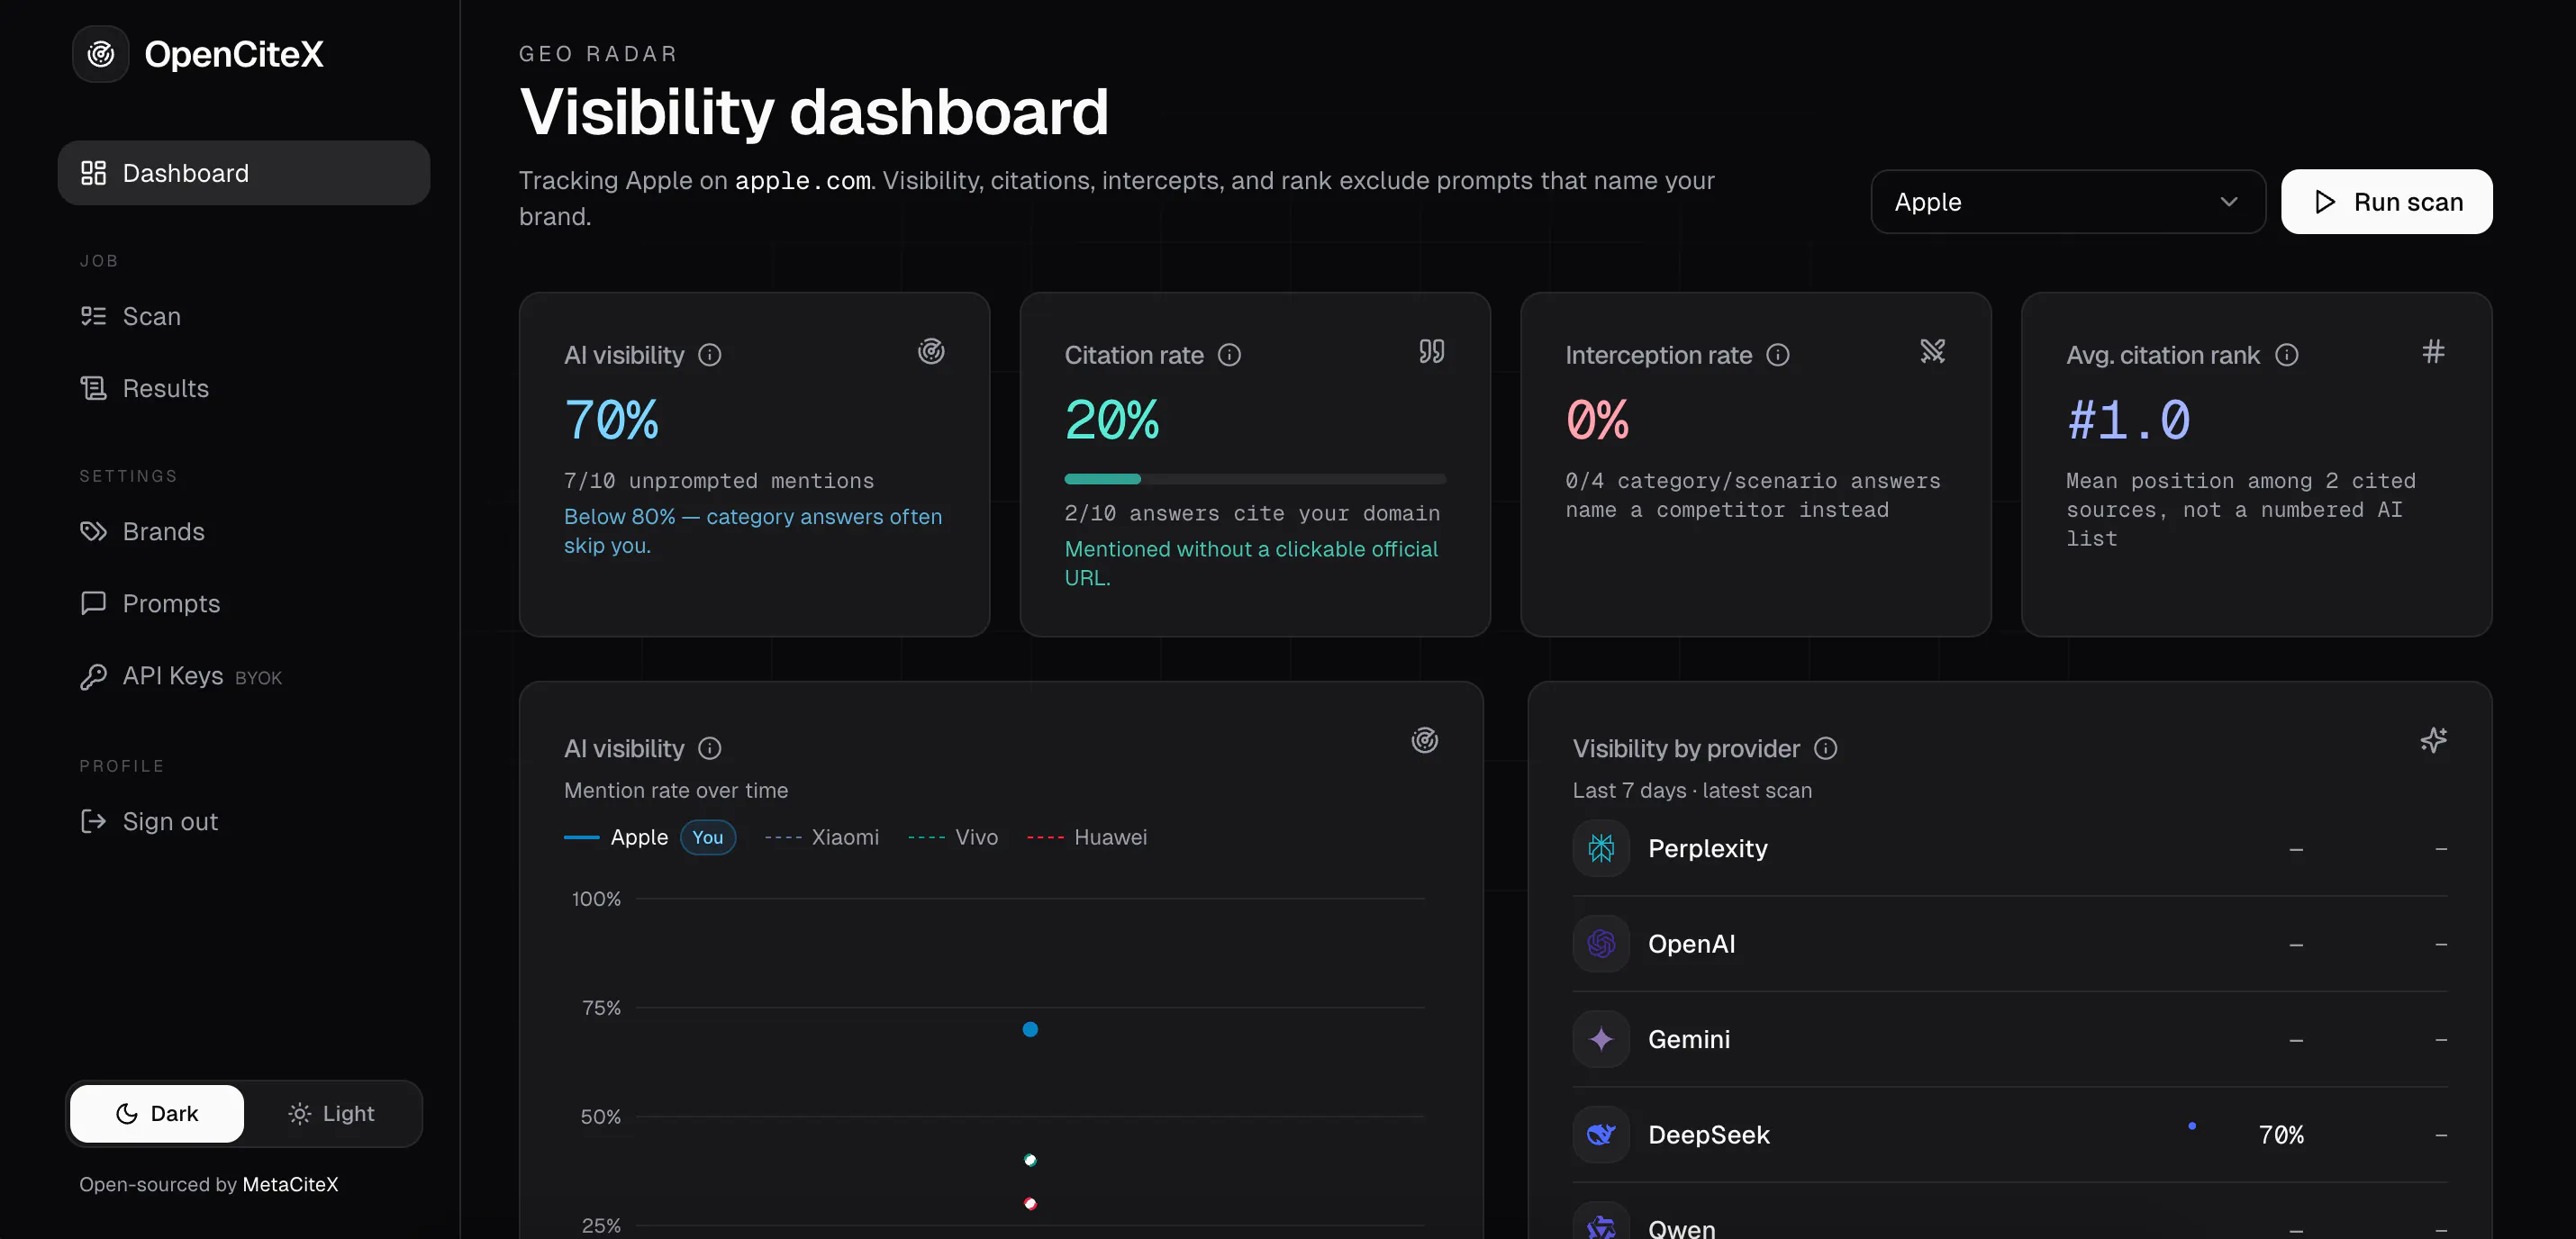Click the hash icon on citation rank card
The width and height of the screenshot is (2576, 1239).
2434,352
